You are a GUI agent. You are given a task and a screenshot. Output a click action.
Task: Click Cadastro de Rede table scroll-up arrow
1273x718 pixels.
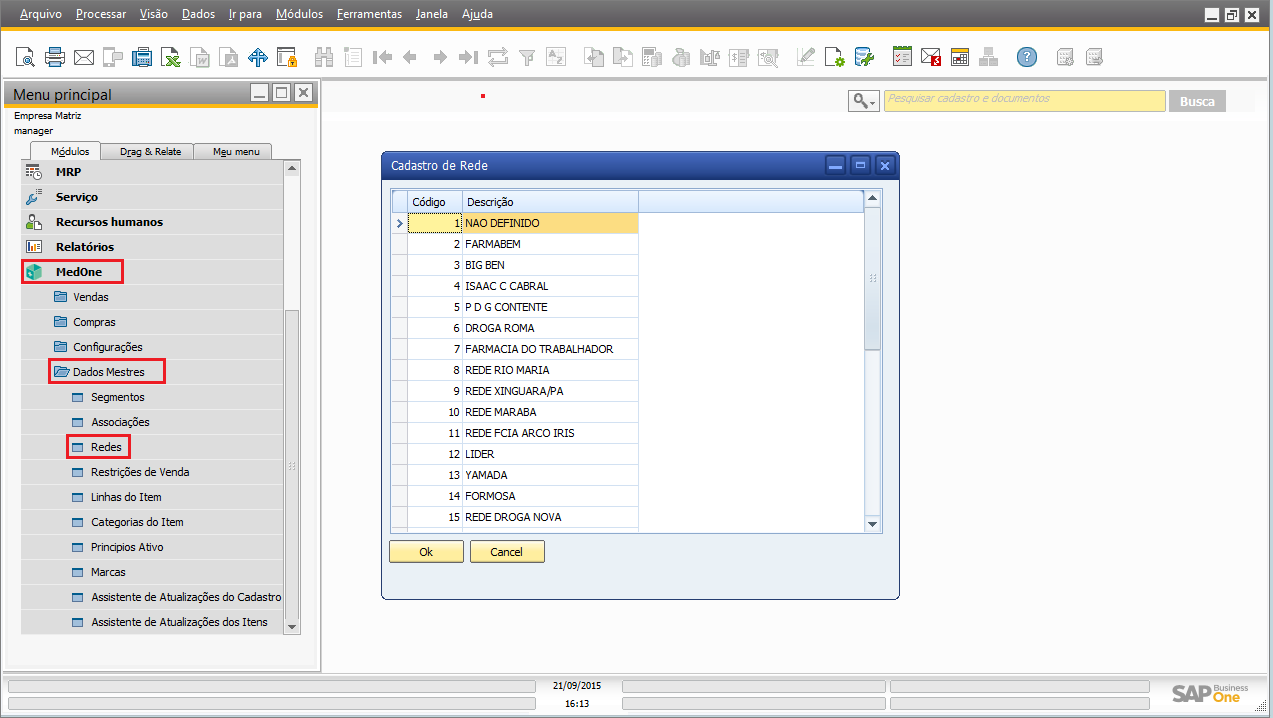point(872,199)
